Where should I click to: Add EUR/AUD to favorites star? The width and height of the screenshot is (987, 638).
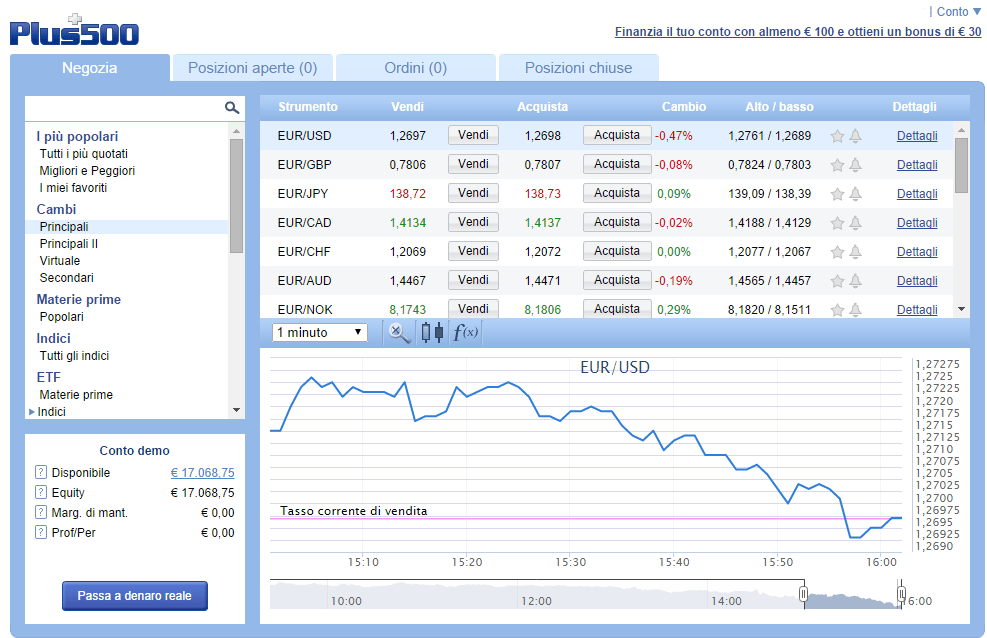(837, 281)
